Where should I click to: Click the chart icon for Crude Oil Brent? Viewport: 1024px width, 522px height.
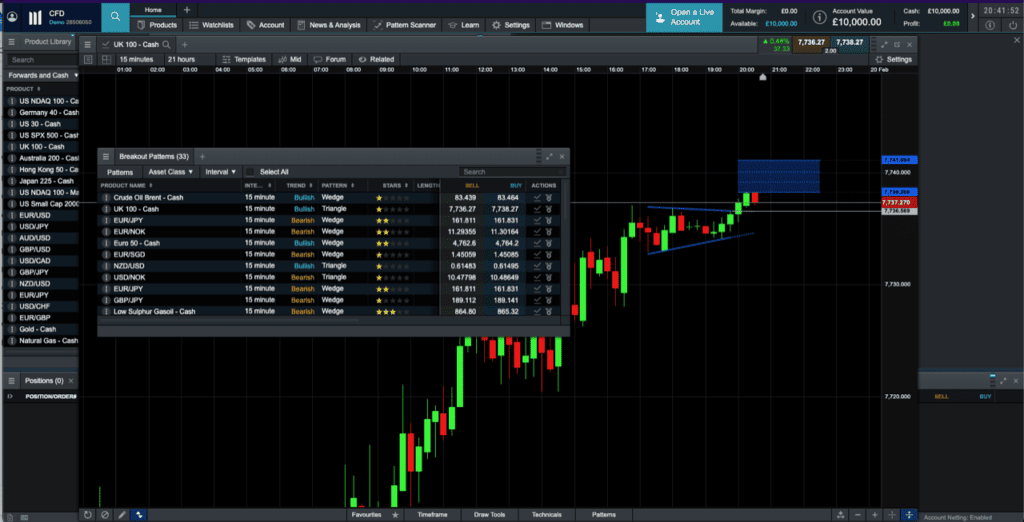pos(538,198)
